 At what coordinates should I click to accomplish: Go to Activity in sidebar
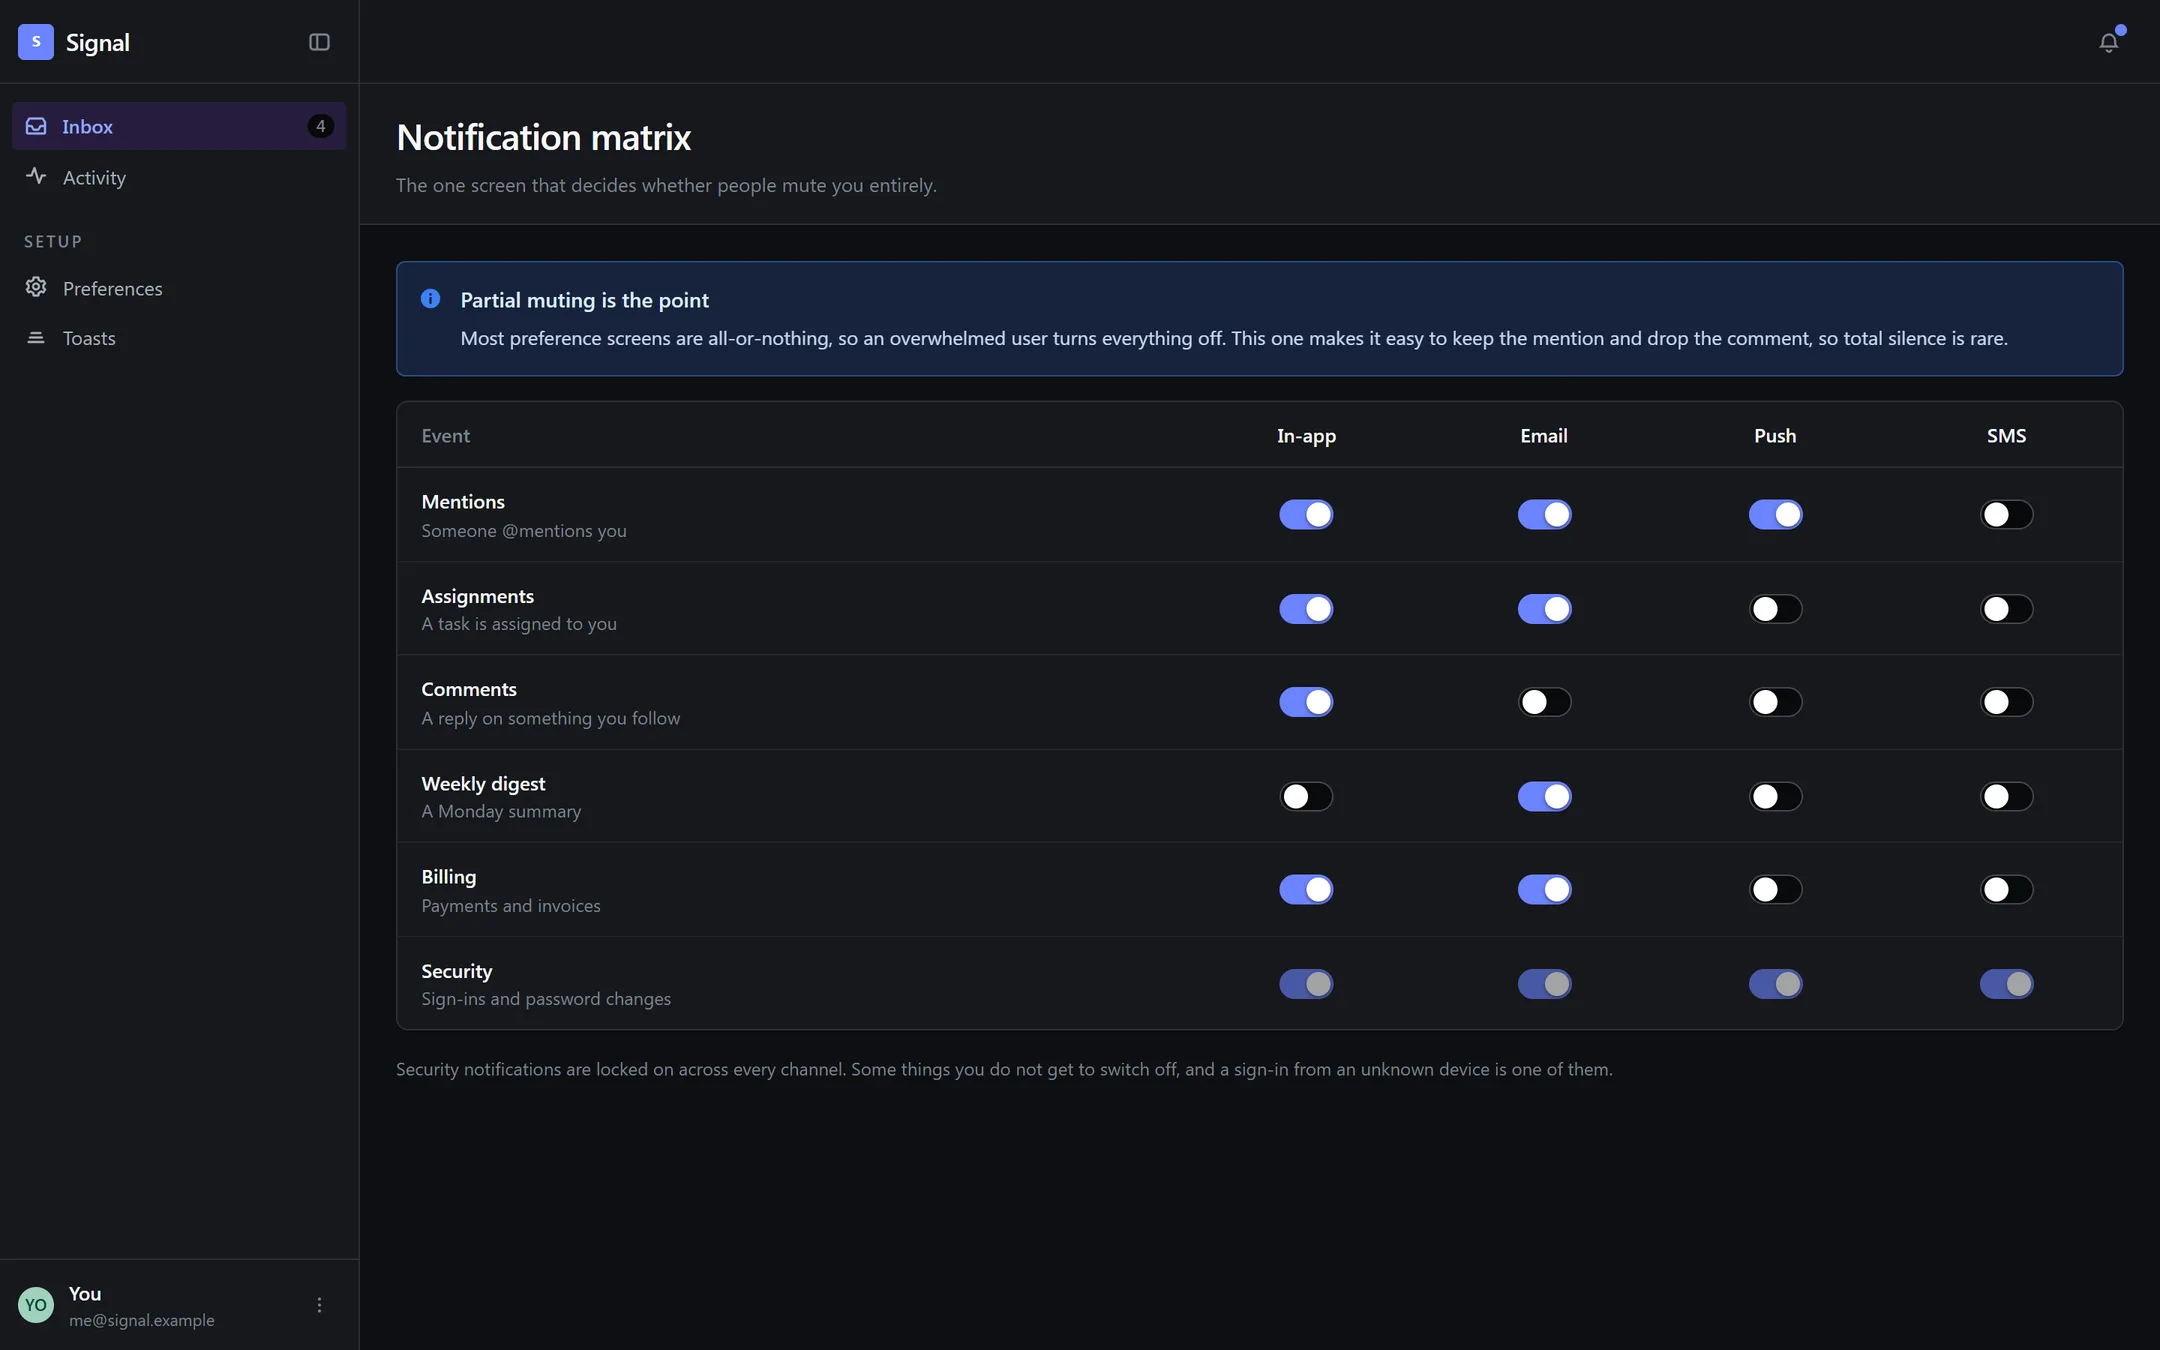pos(179,177)
